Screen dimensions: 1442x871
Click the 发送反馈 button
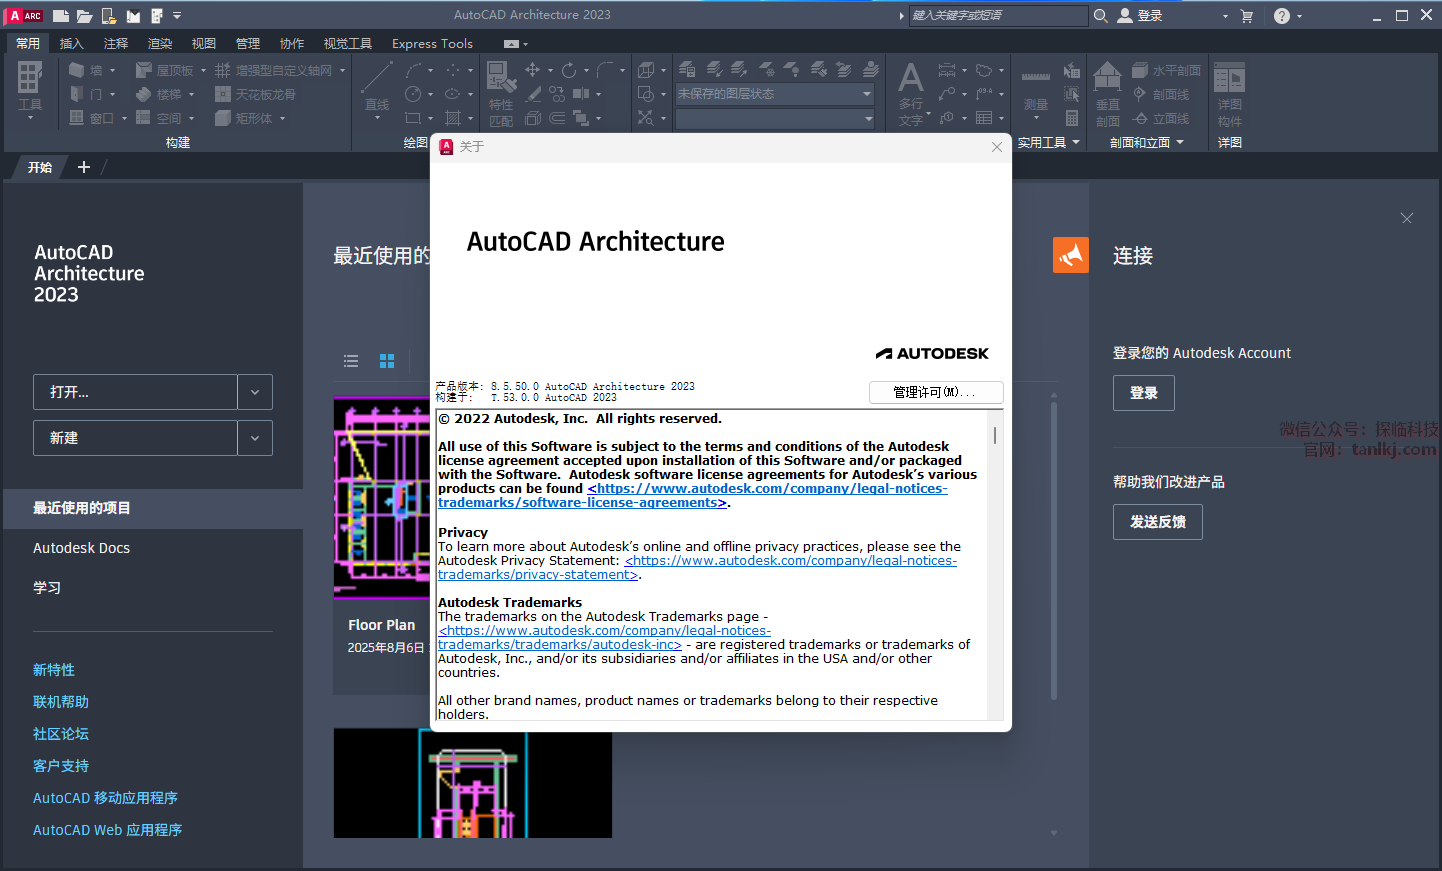tap(1157, 522)
